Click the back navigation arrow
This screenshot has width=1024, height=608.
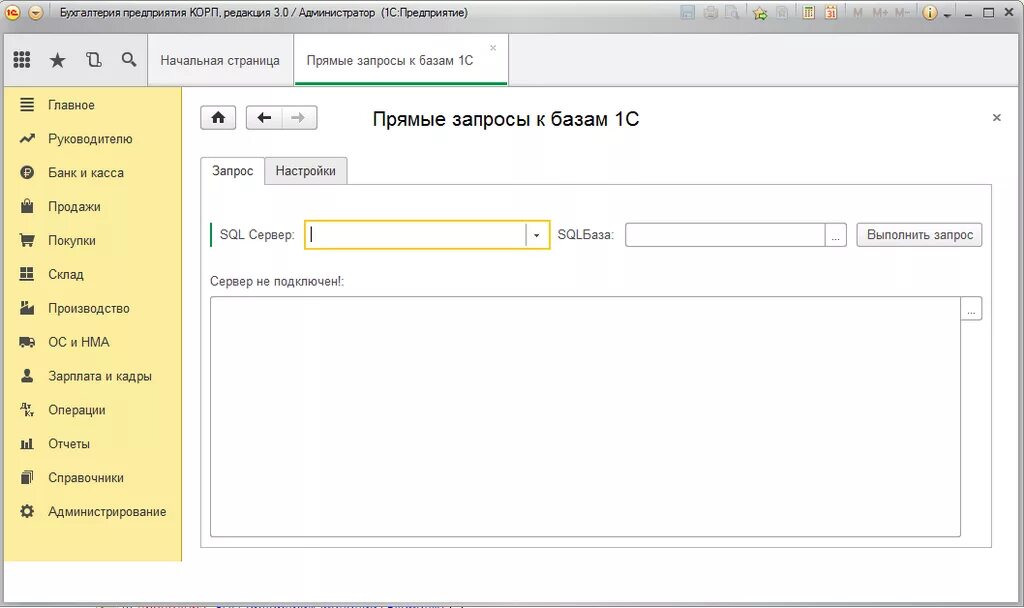(264, 117)
